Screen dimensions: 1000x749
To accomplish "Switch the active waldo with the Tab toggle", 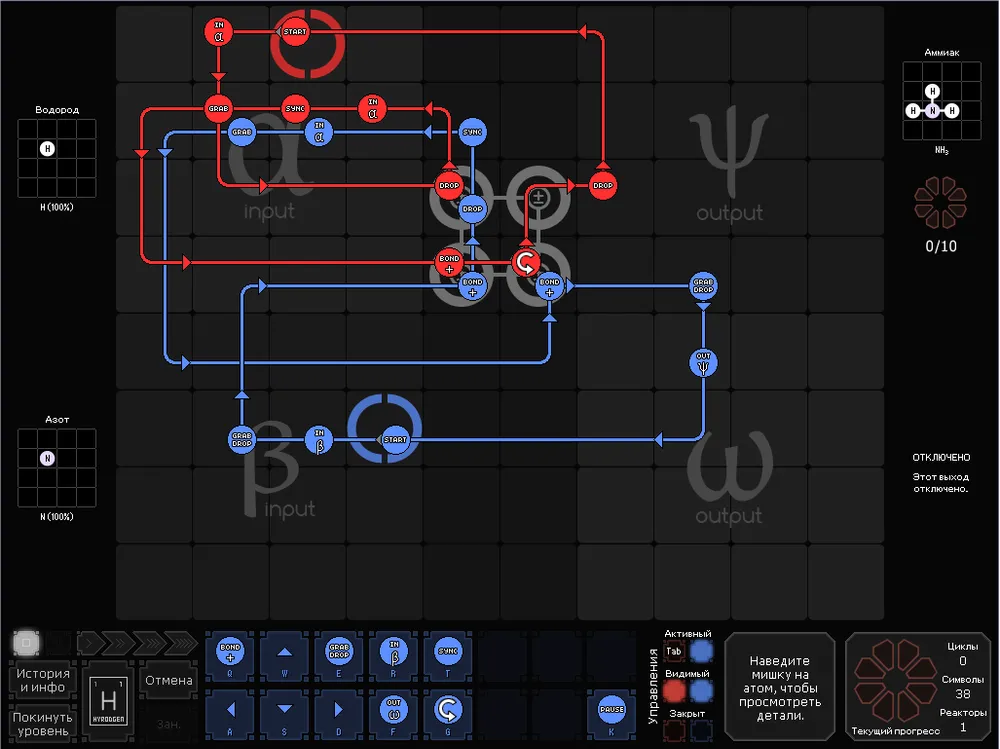I will [675, 651].
